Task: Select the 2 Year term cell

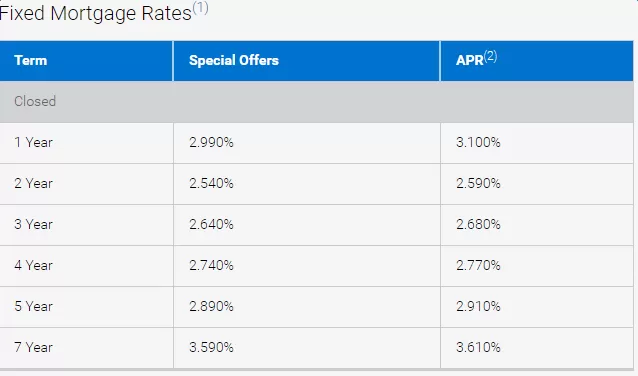Action: point(86,184)
